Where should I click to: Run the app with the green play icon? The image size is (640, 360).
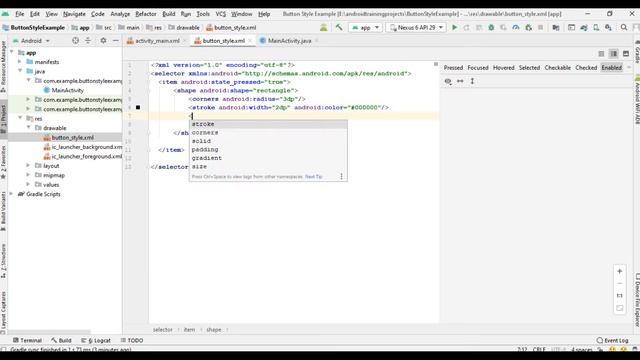coord(454,27)
